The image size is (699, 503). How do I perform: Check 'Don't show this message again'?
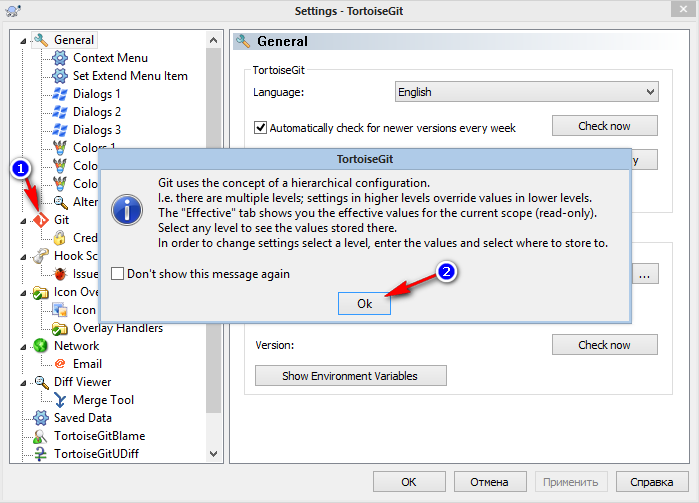click(x=118, y=273)
